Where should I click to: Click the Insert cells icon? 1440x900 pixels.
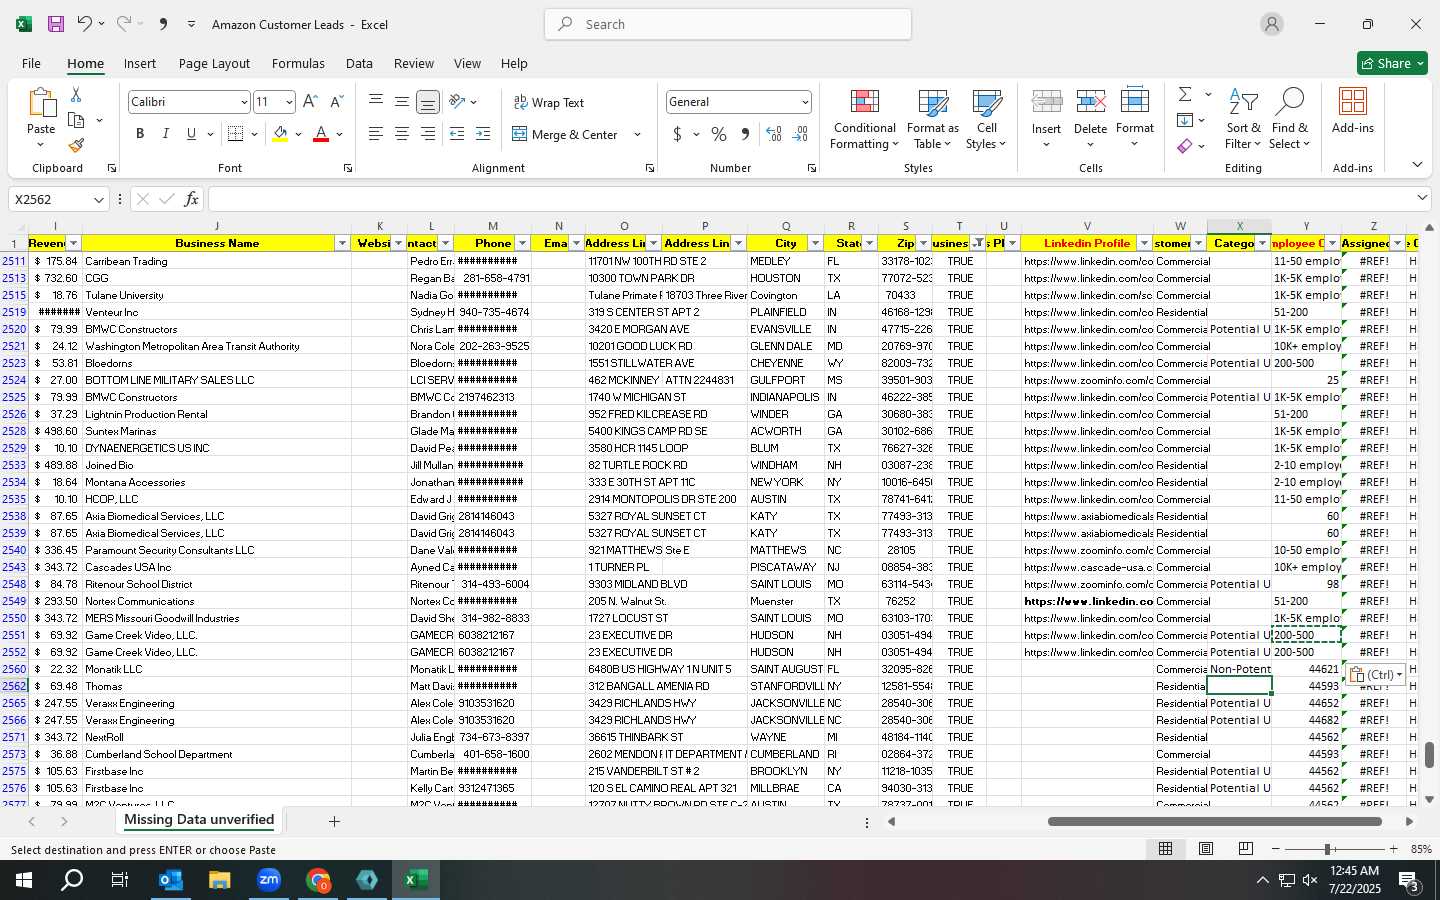click(x=1046, y=102)
